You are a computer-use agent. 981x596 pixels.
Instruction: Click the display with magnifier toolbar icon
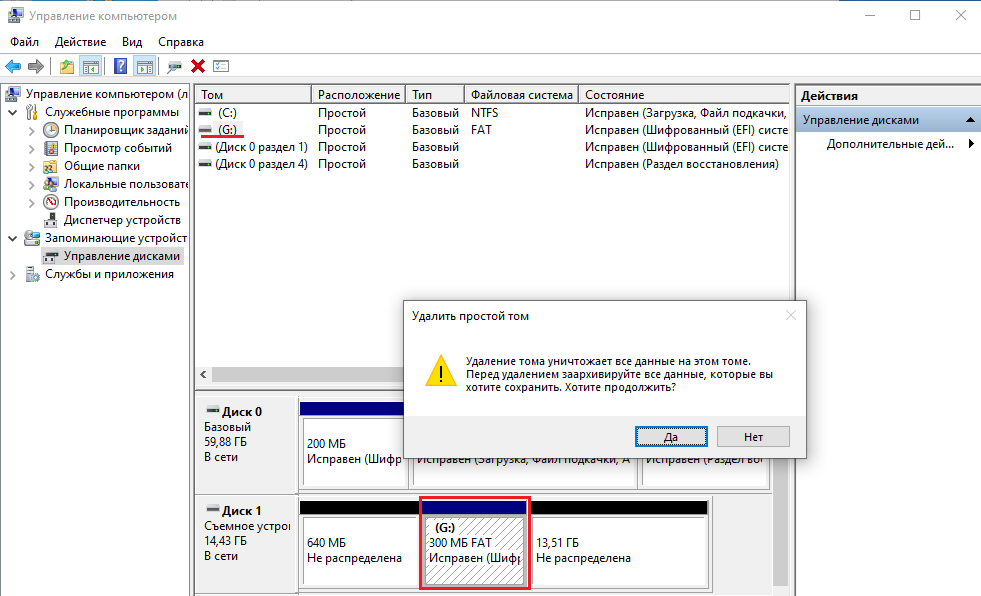172,66
